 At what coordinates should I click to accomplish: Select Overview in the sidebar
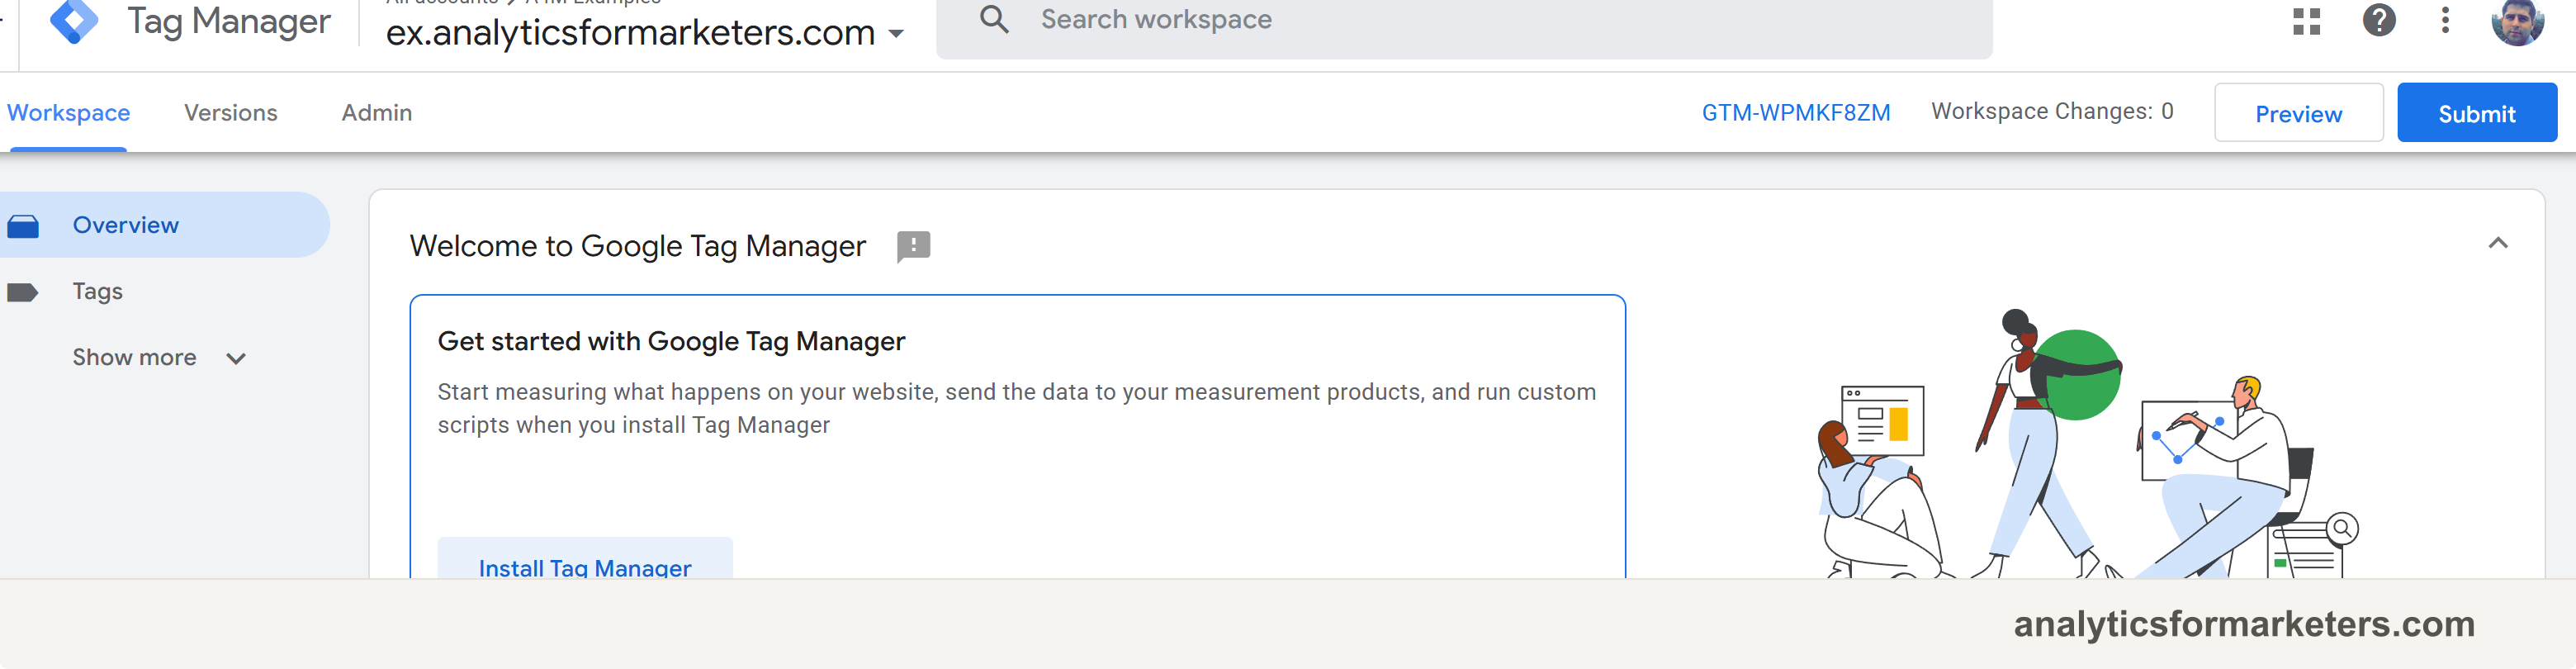coord(165,225)
